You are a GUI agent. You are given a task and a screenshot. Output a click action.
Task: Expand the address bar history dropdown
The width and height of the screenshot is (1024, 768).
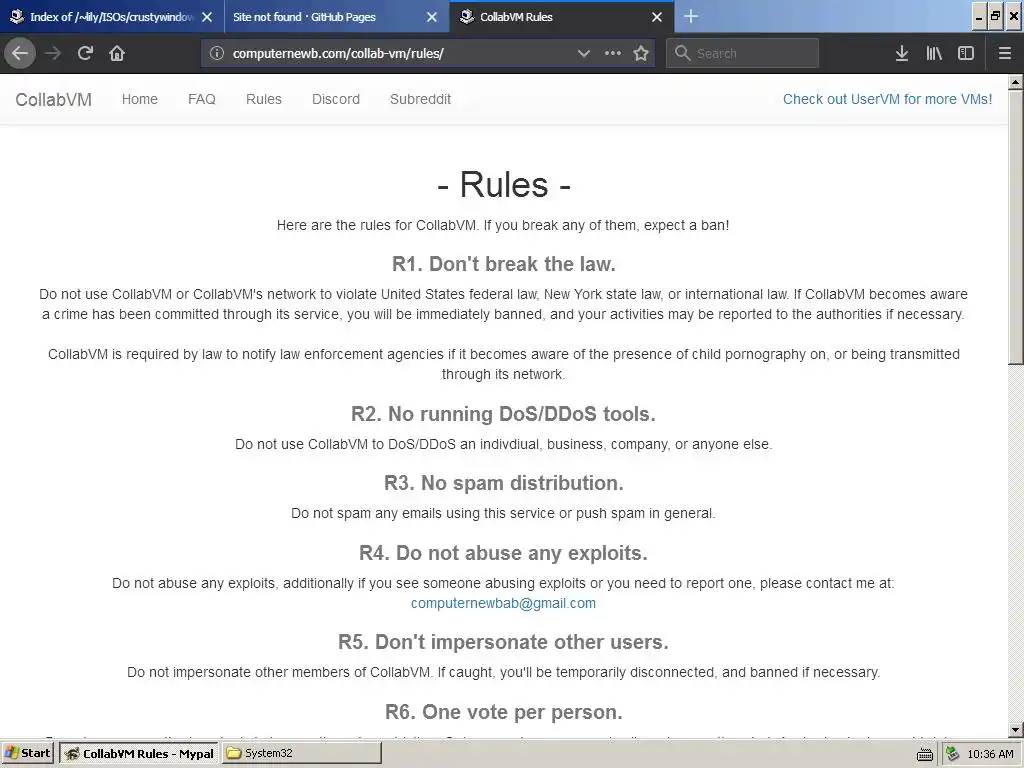584,53
